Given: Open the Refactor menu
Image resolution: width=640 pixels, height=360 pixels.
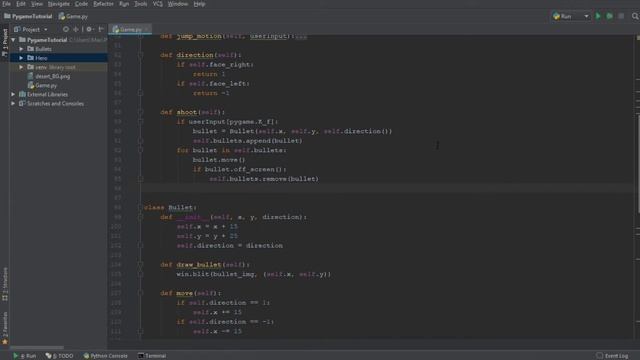Looking at the screenshot, I should click(103, 4).
